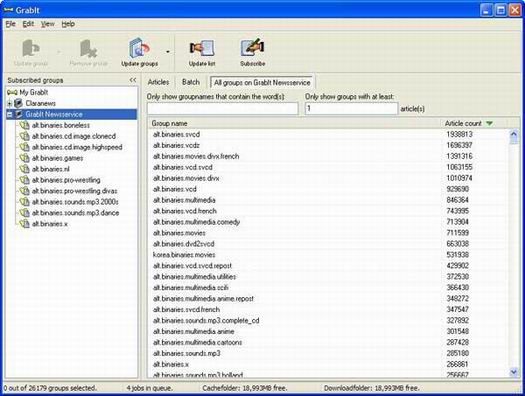Open the Edit menu
Screen dimensions: 525x396
[x=28, y=24]
